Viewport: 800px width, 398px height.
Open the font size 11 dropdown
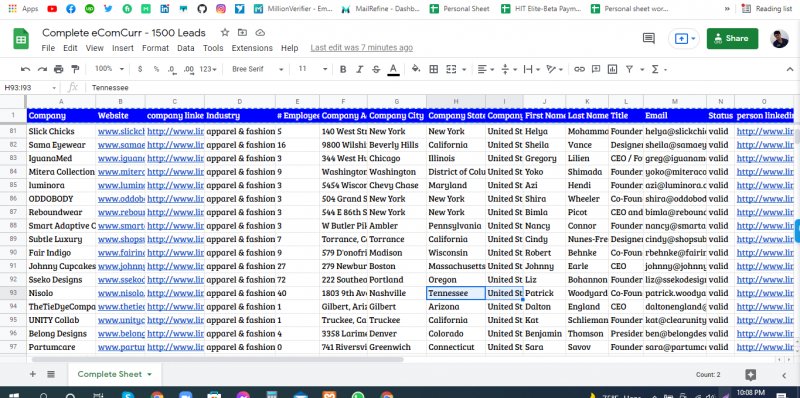coord(312,69)
